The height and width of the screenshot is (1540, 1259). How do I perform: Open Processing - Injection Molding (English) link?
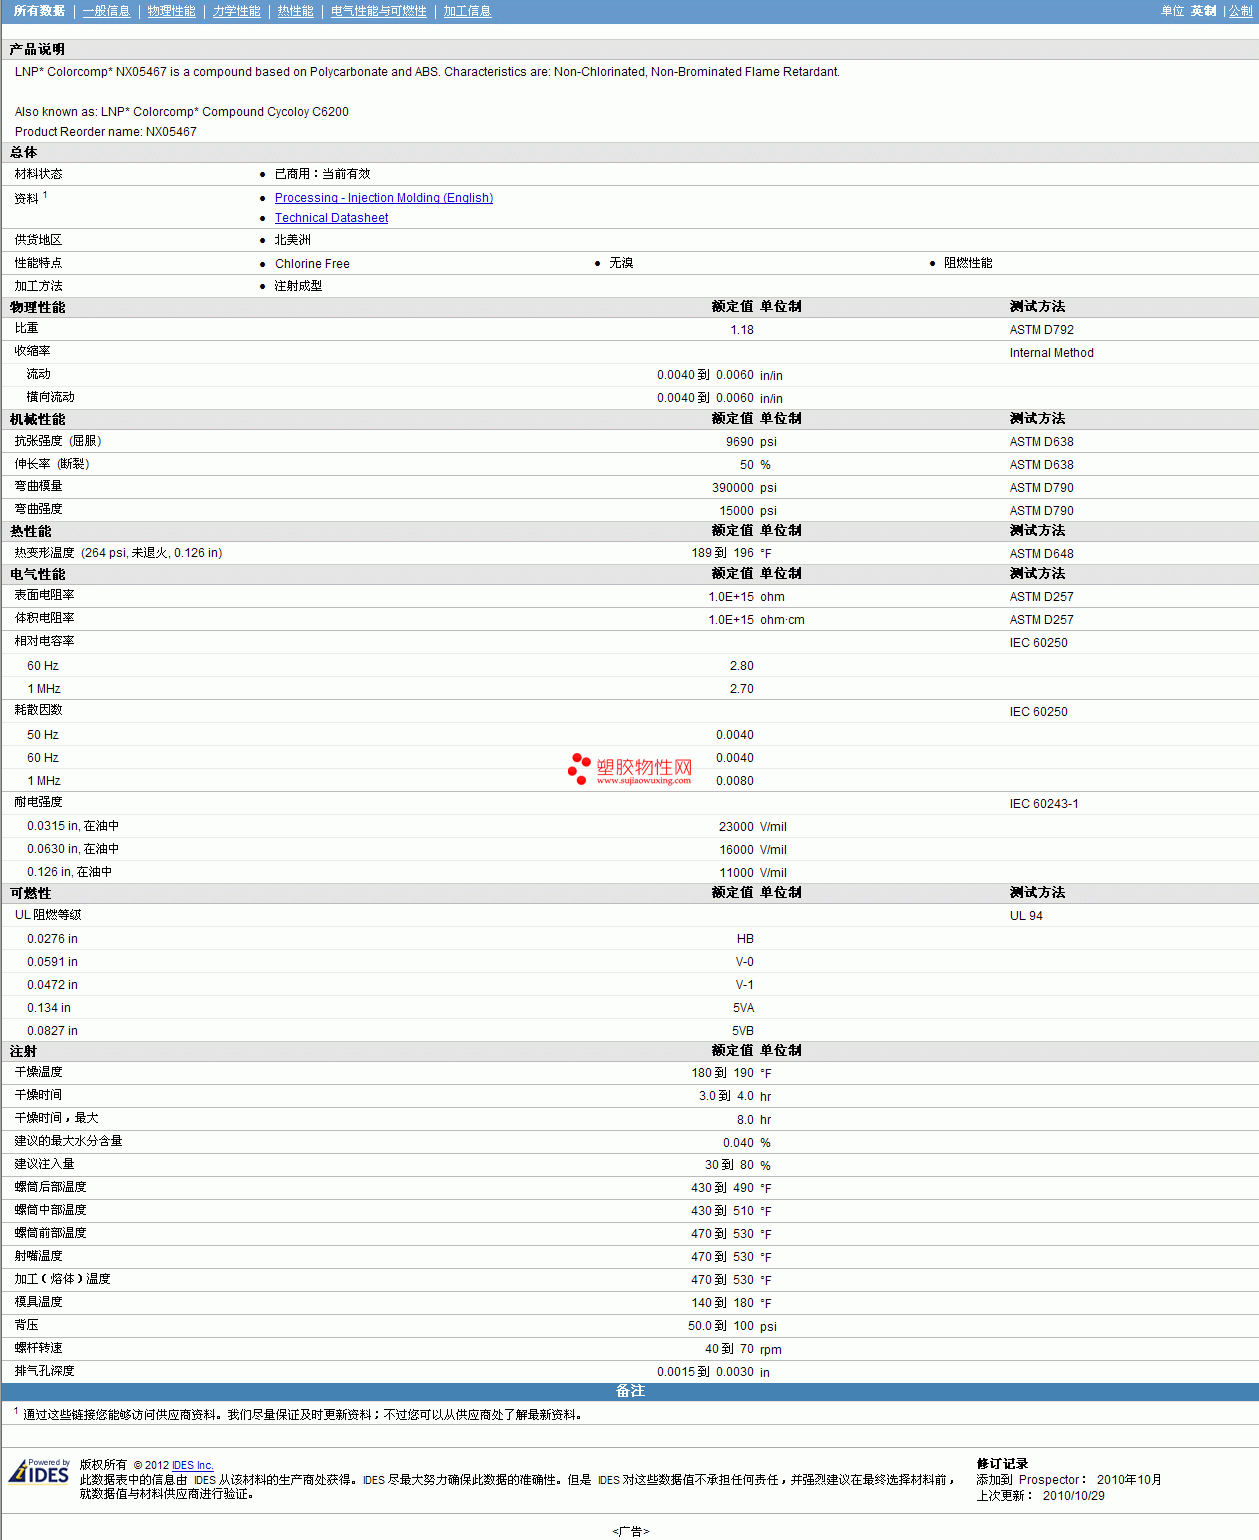coord(384,198)
